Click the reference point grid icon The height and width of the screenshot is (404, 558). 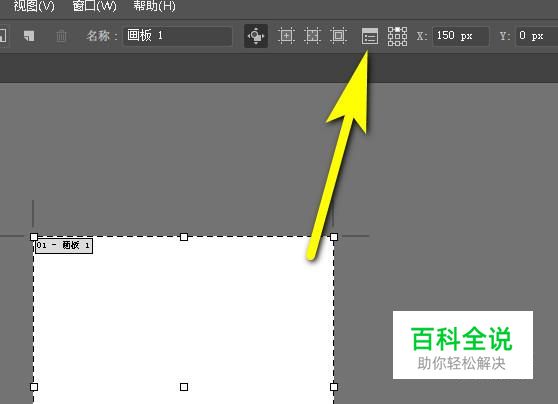[x=397, y=36]
